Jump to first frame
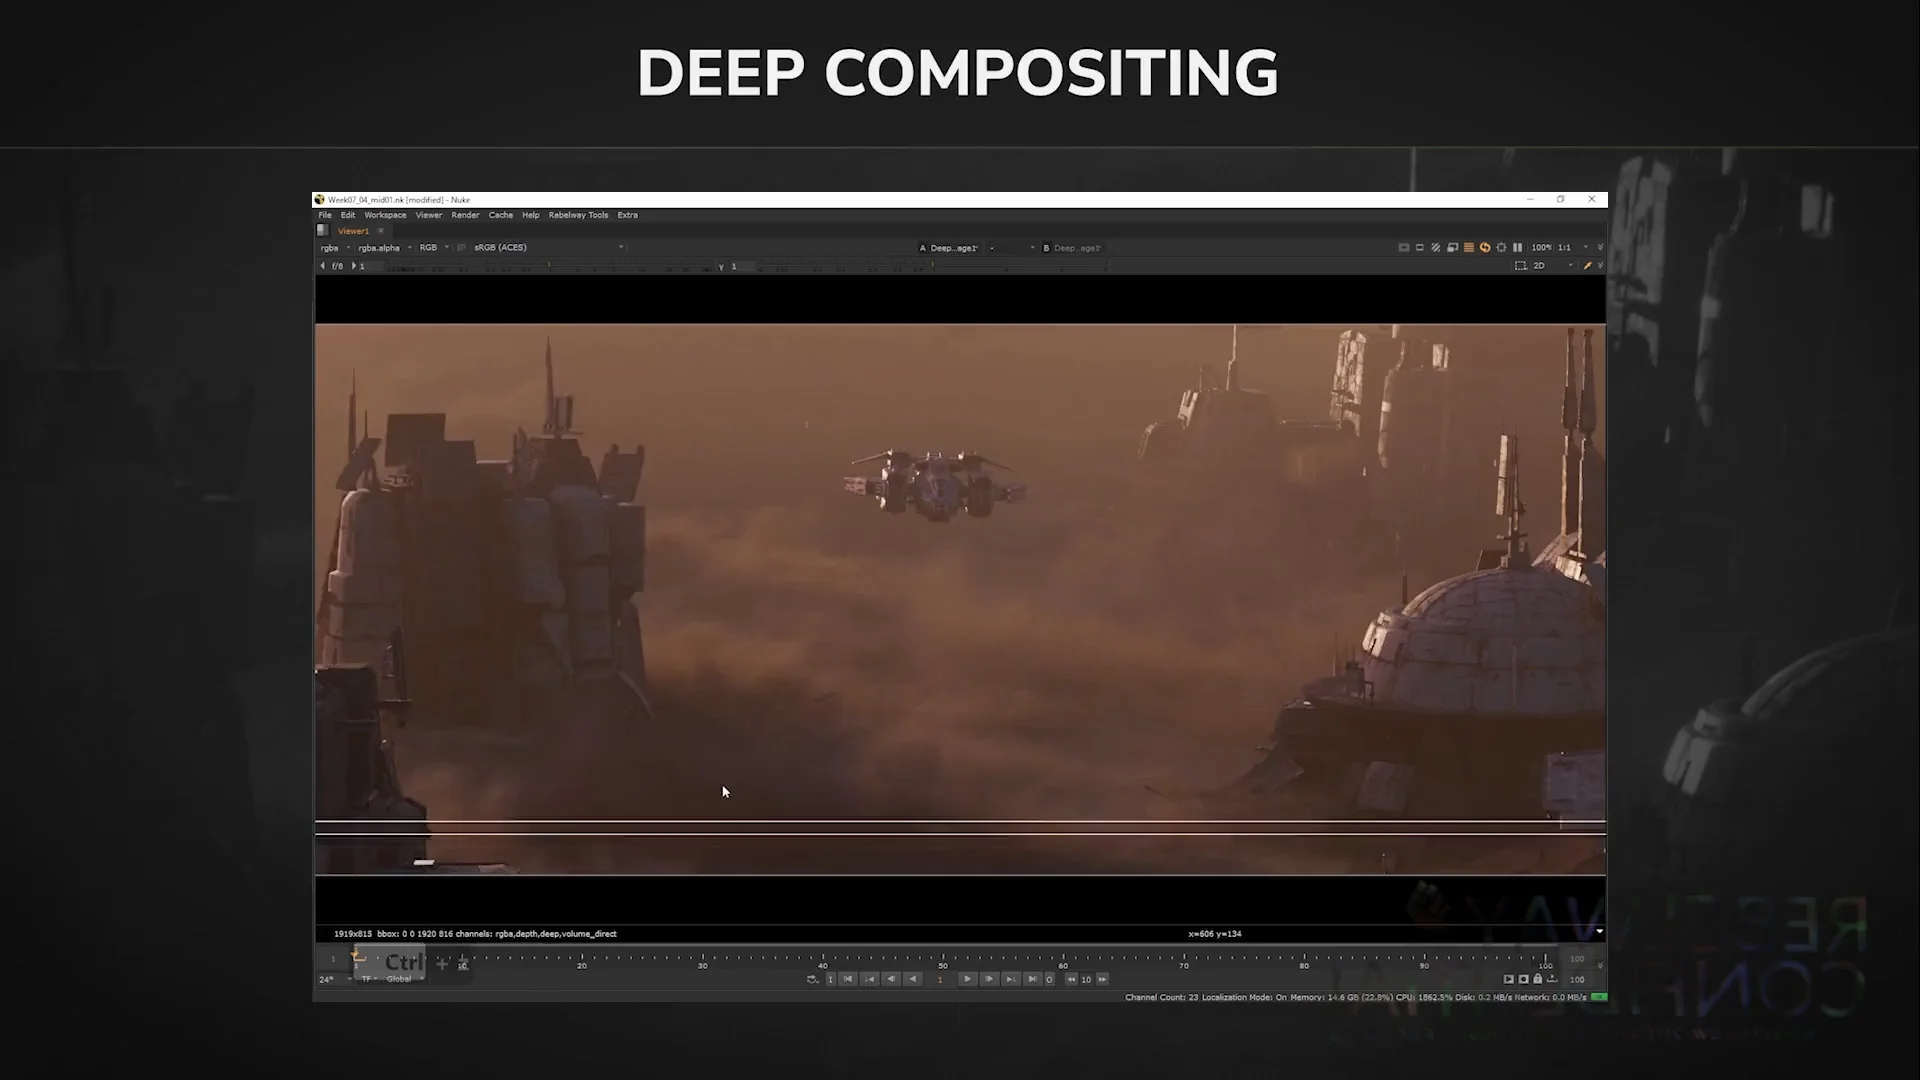The height and width of the screenshot is (1080, 1920). [x=848, y=979]
